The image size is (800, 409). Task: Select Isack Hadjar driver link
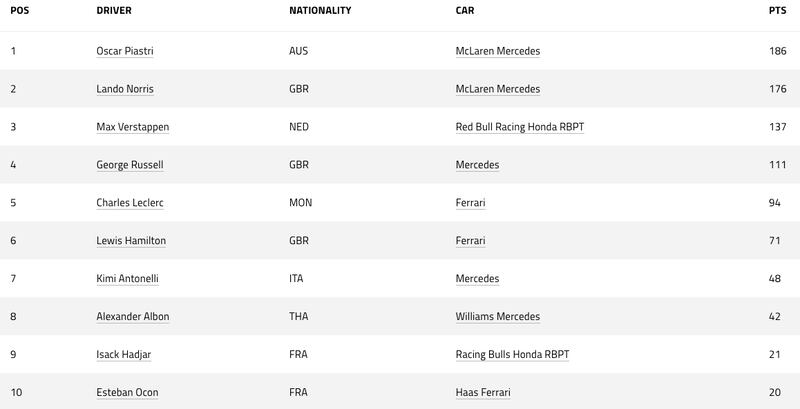[124, 354]
